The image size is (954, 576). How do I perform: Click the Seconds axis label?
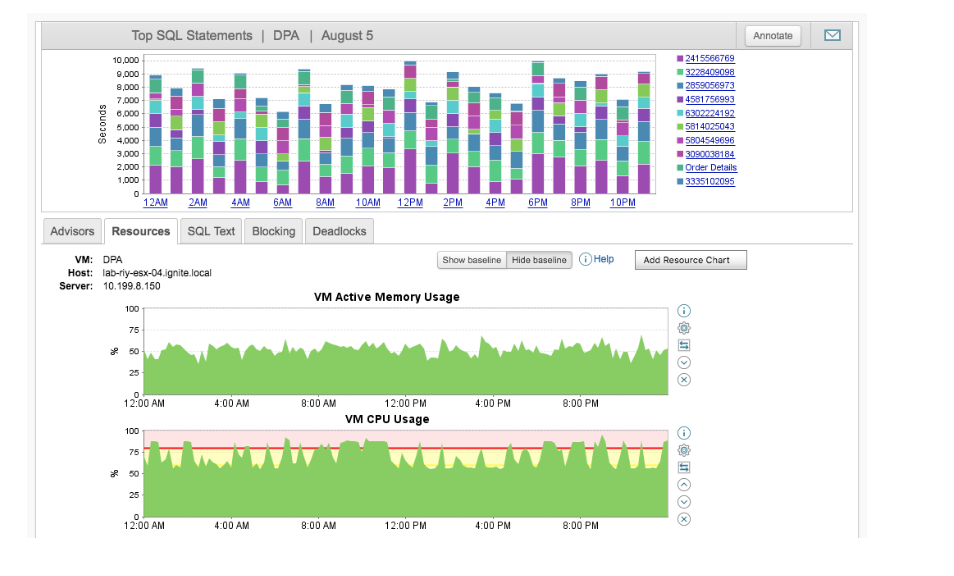(x=102, y=124)
